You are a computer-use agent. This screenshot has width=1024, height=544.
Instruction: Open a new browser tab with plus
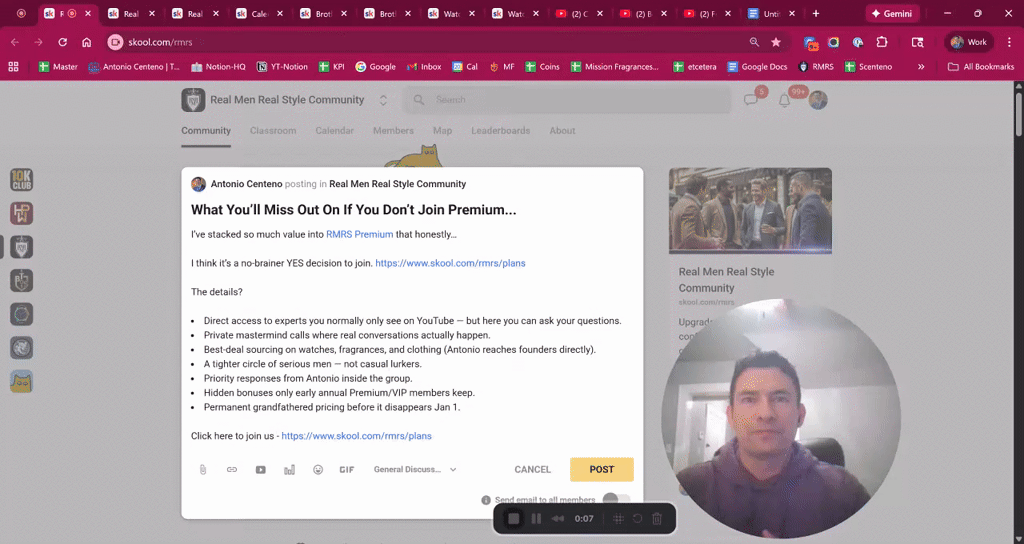[816, 14]
